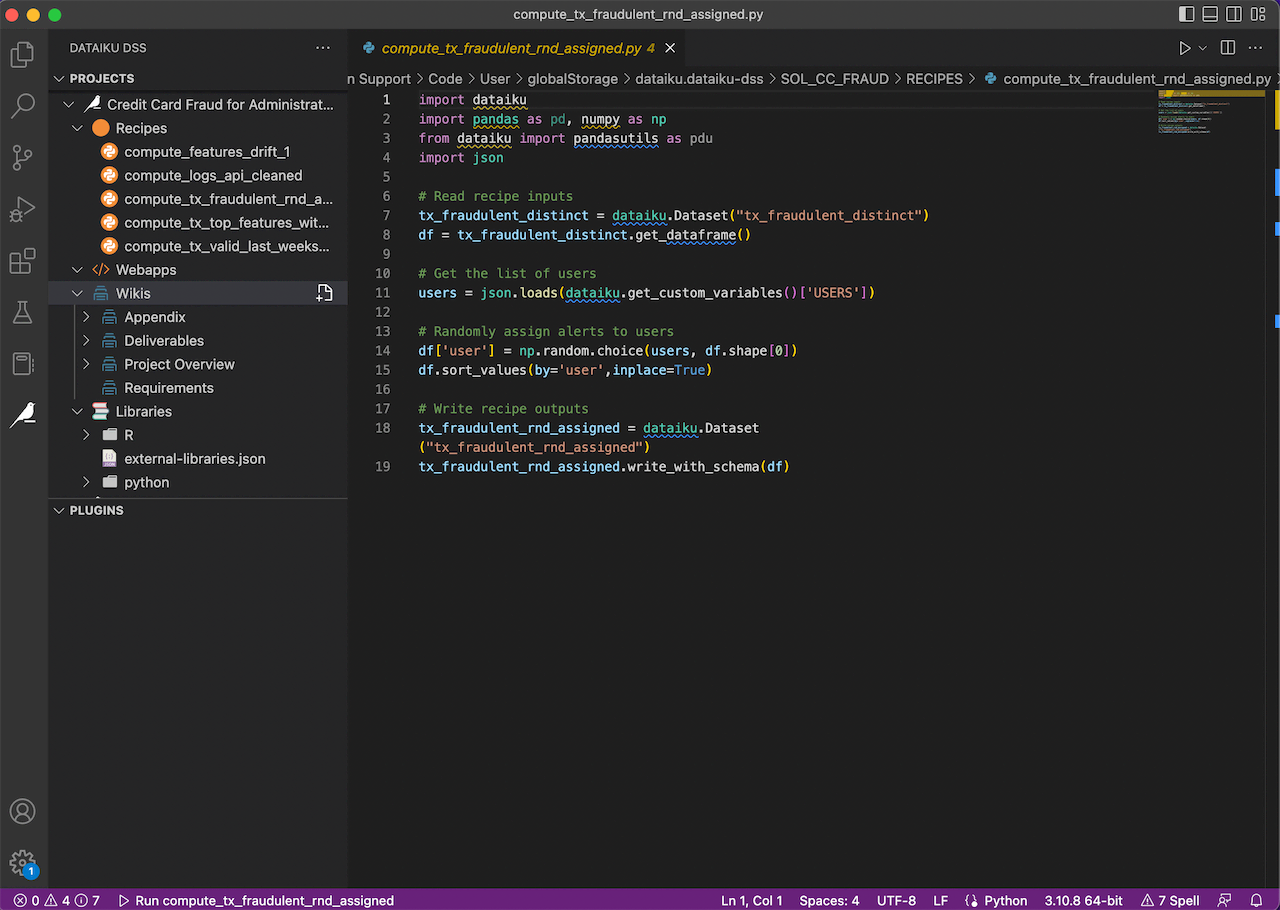Image resolution: width=1280 pixels, height=910 pixels.
Task: Collapse the Webapps folder
Action: 77,270
